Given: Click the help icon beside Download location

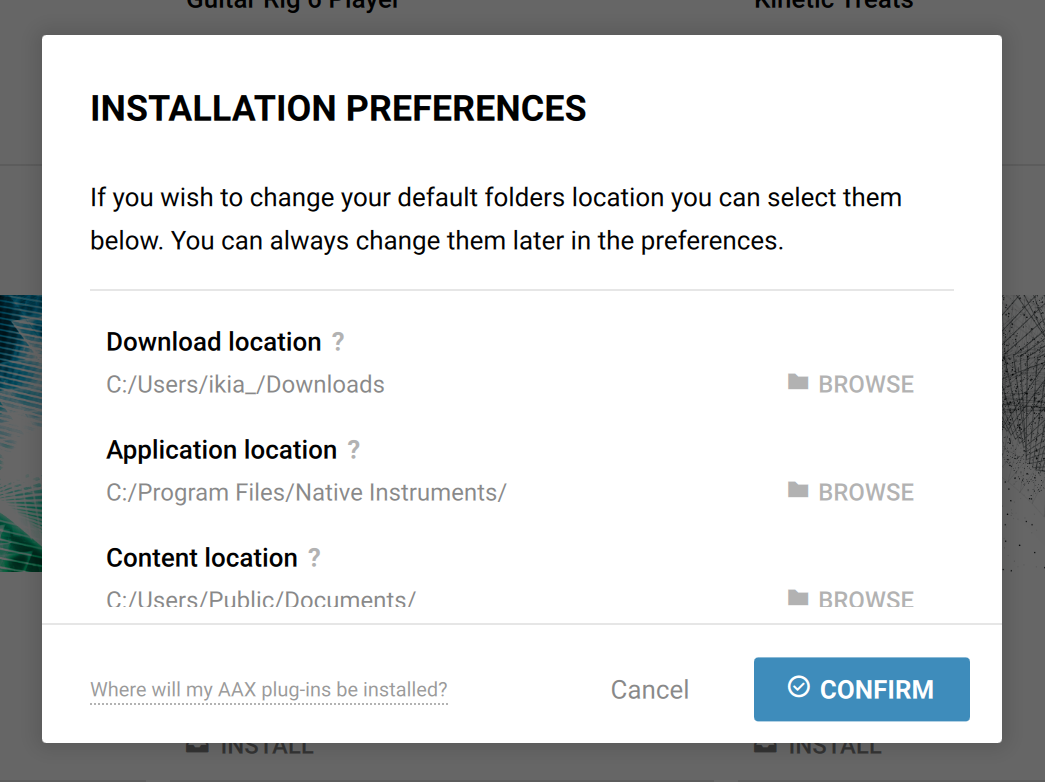Looking at the screenshot, I should tap(339, 342).
